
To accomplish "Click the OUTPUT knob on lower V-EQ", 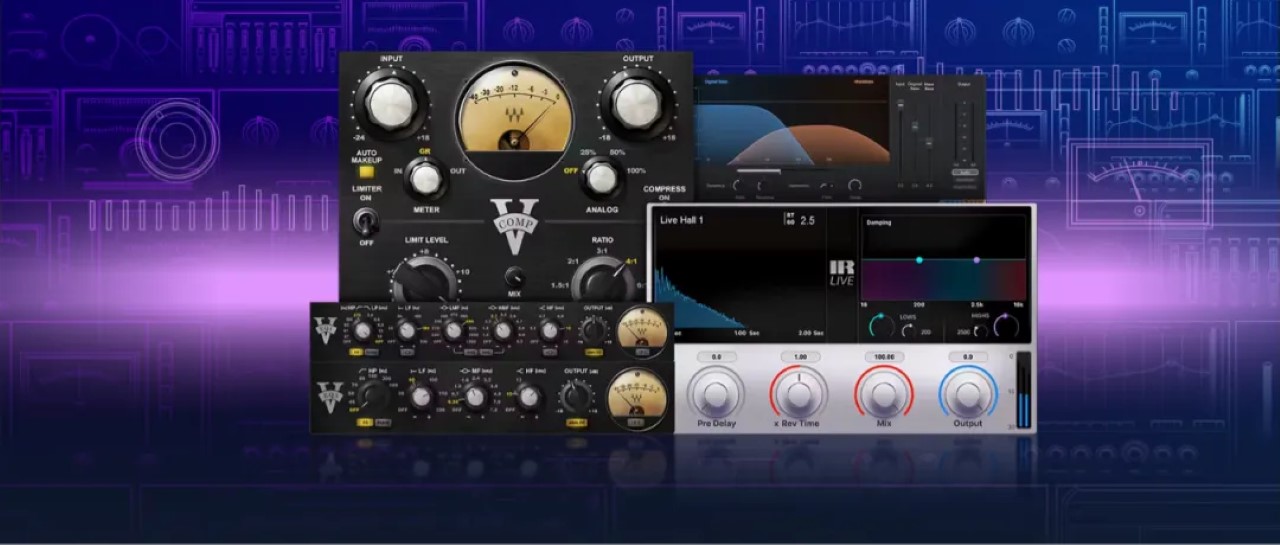I will pyautogui.click(x=575, y=397).
